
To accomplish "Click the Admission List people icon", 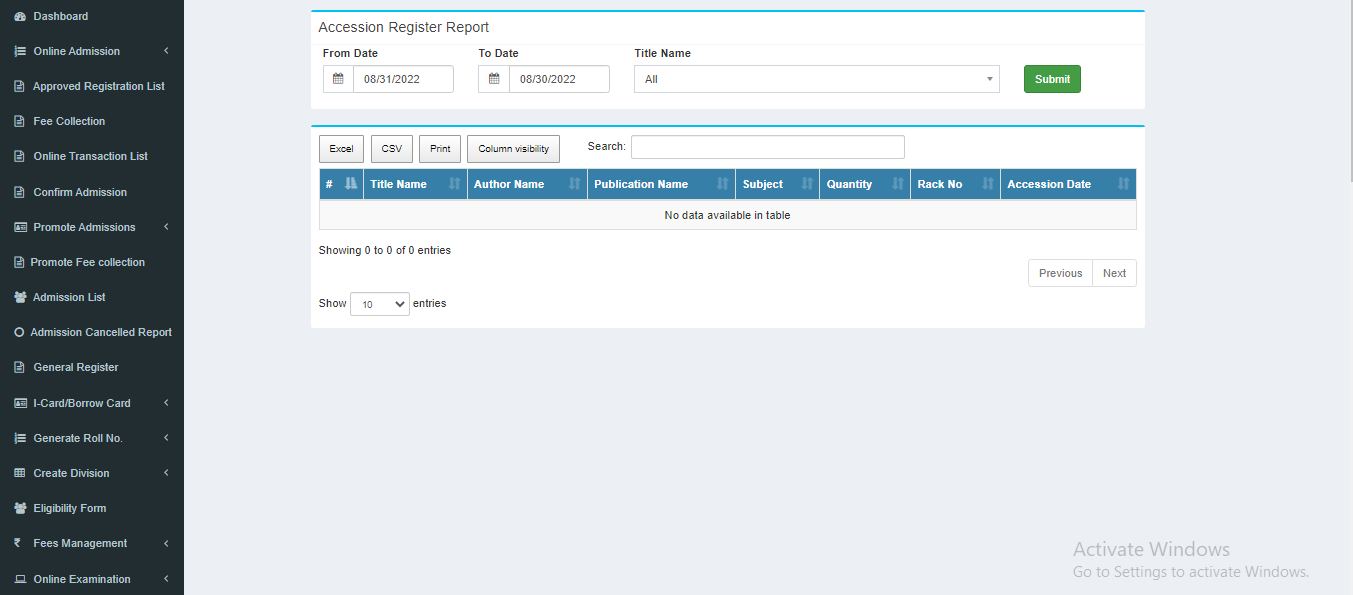I will 19,297.
